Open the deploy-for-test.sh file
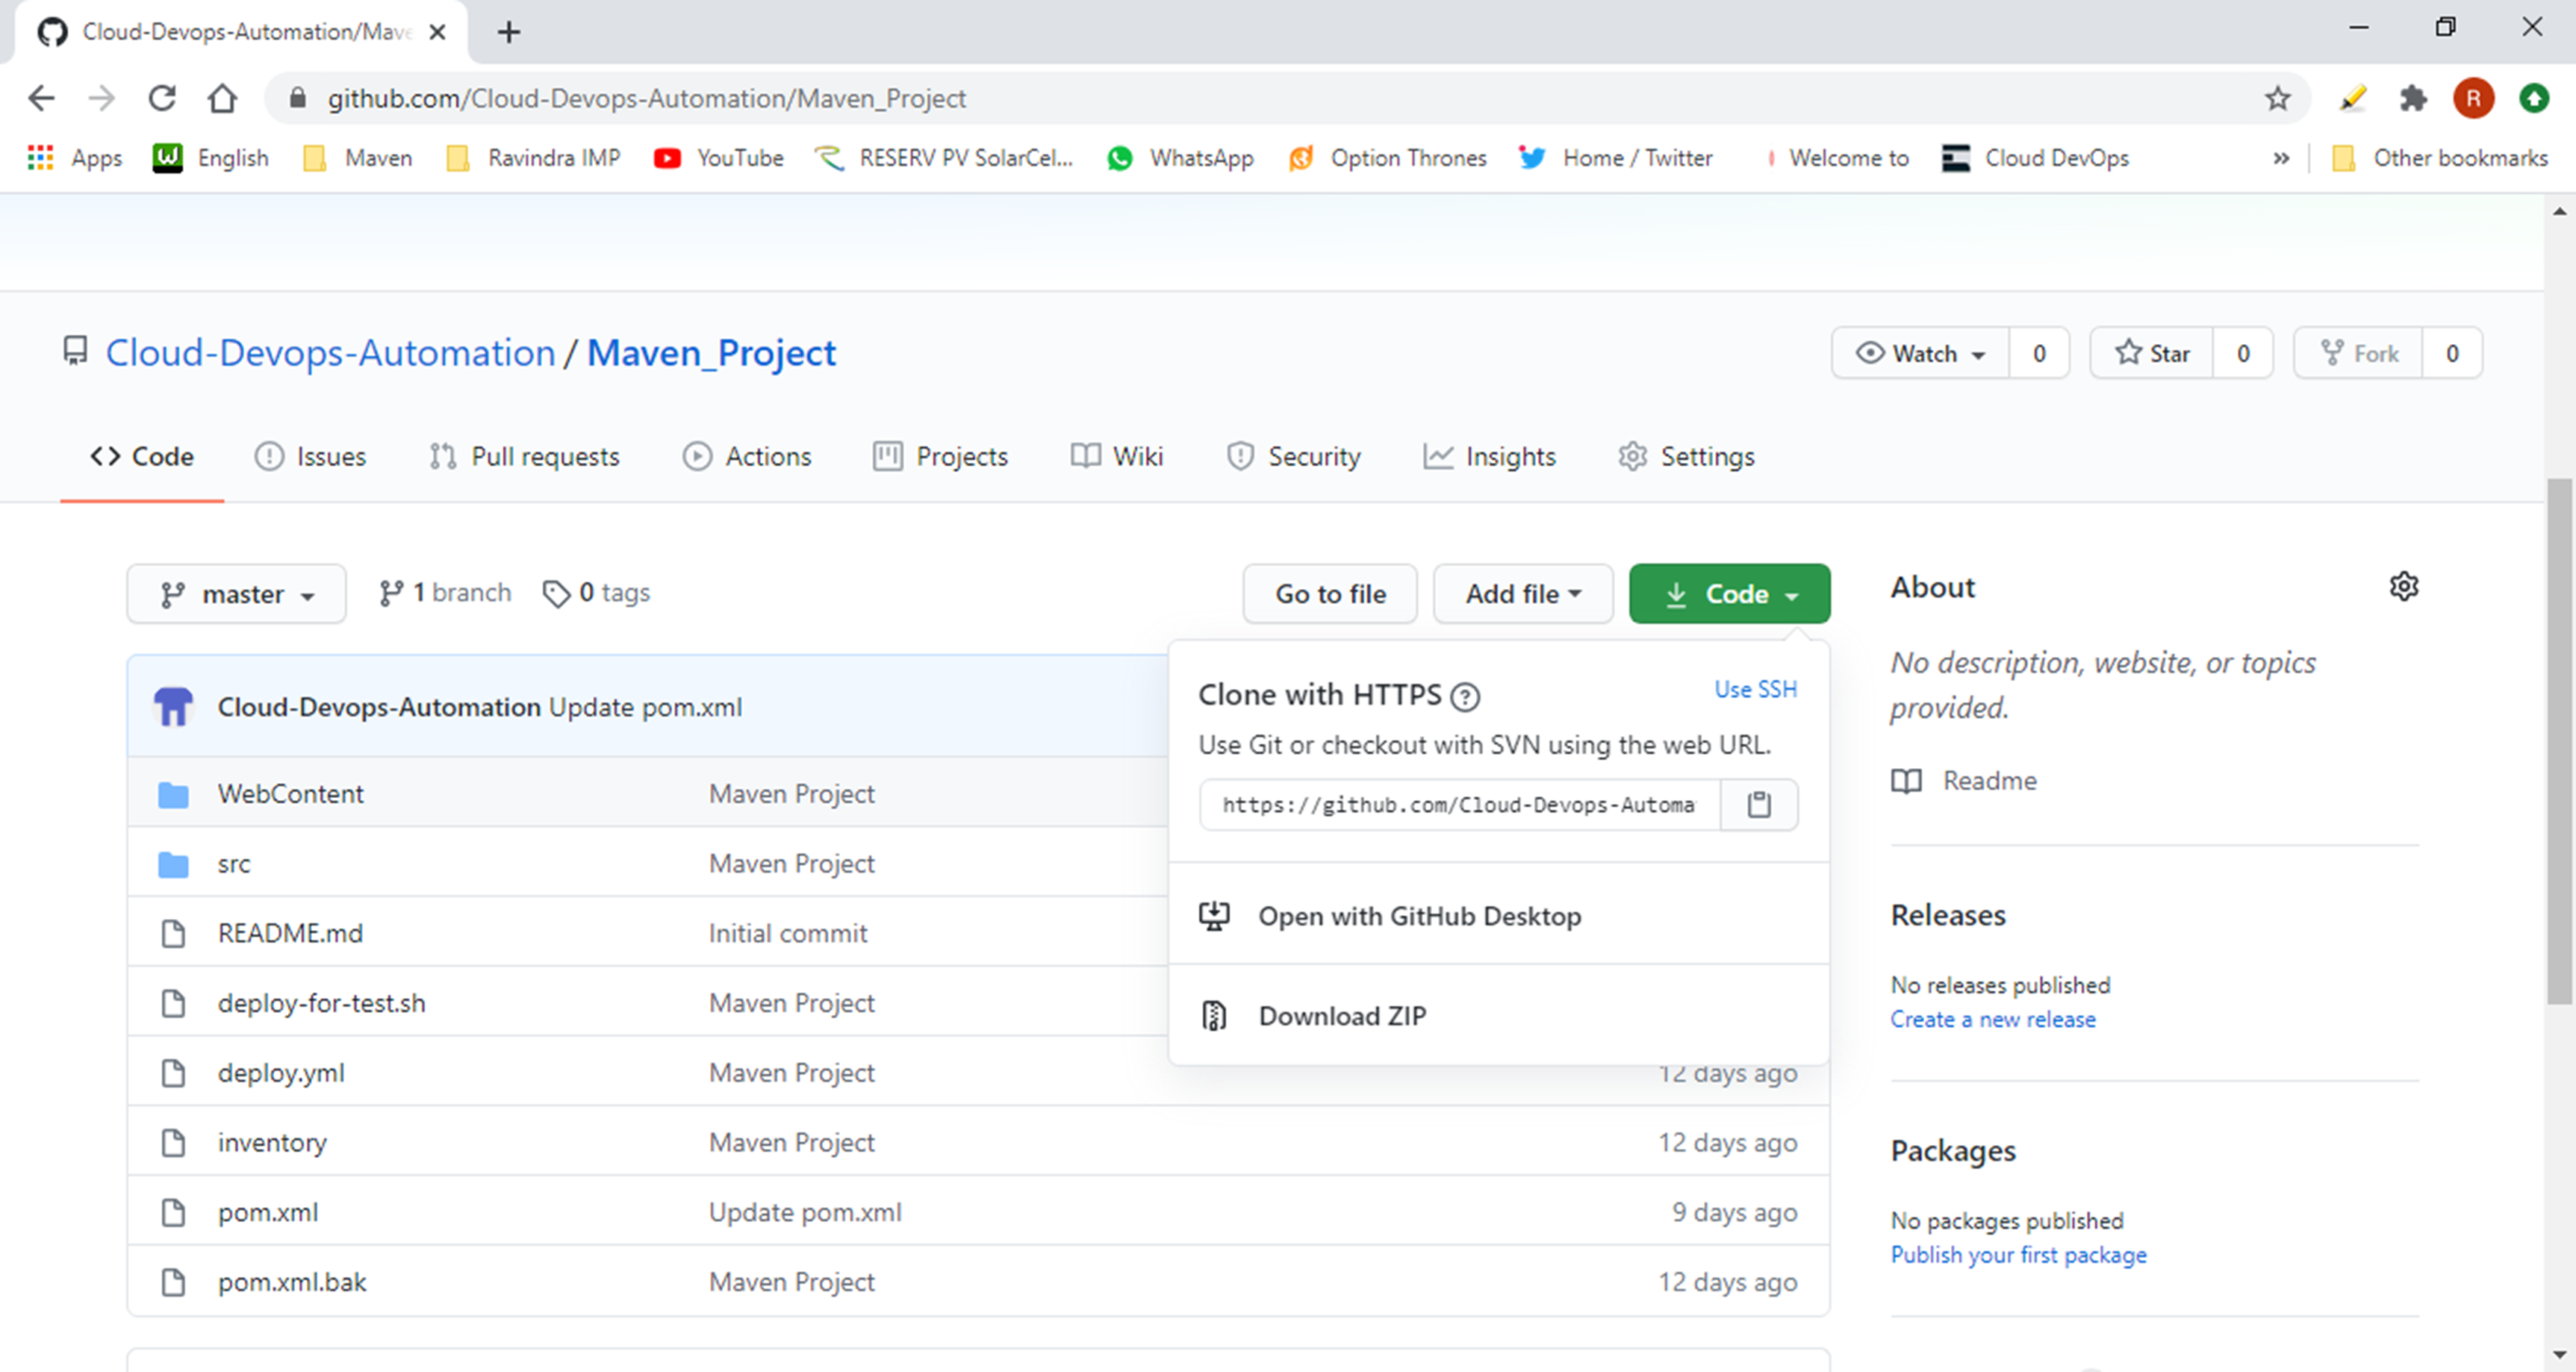The height and width of the screenshot is (1372, 2576). (x=321, y=1002)
